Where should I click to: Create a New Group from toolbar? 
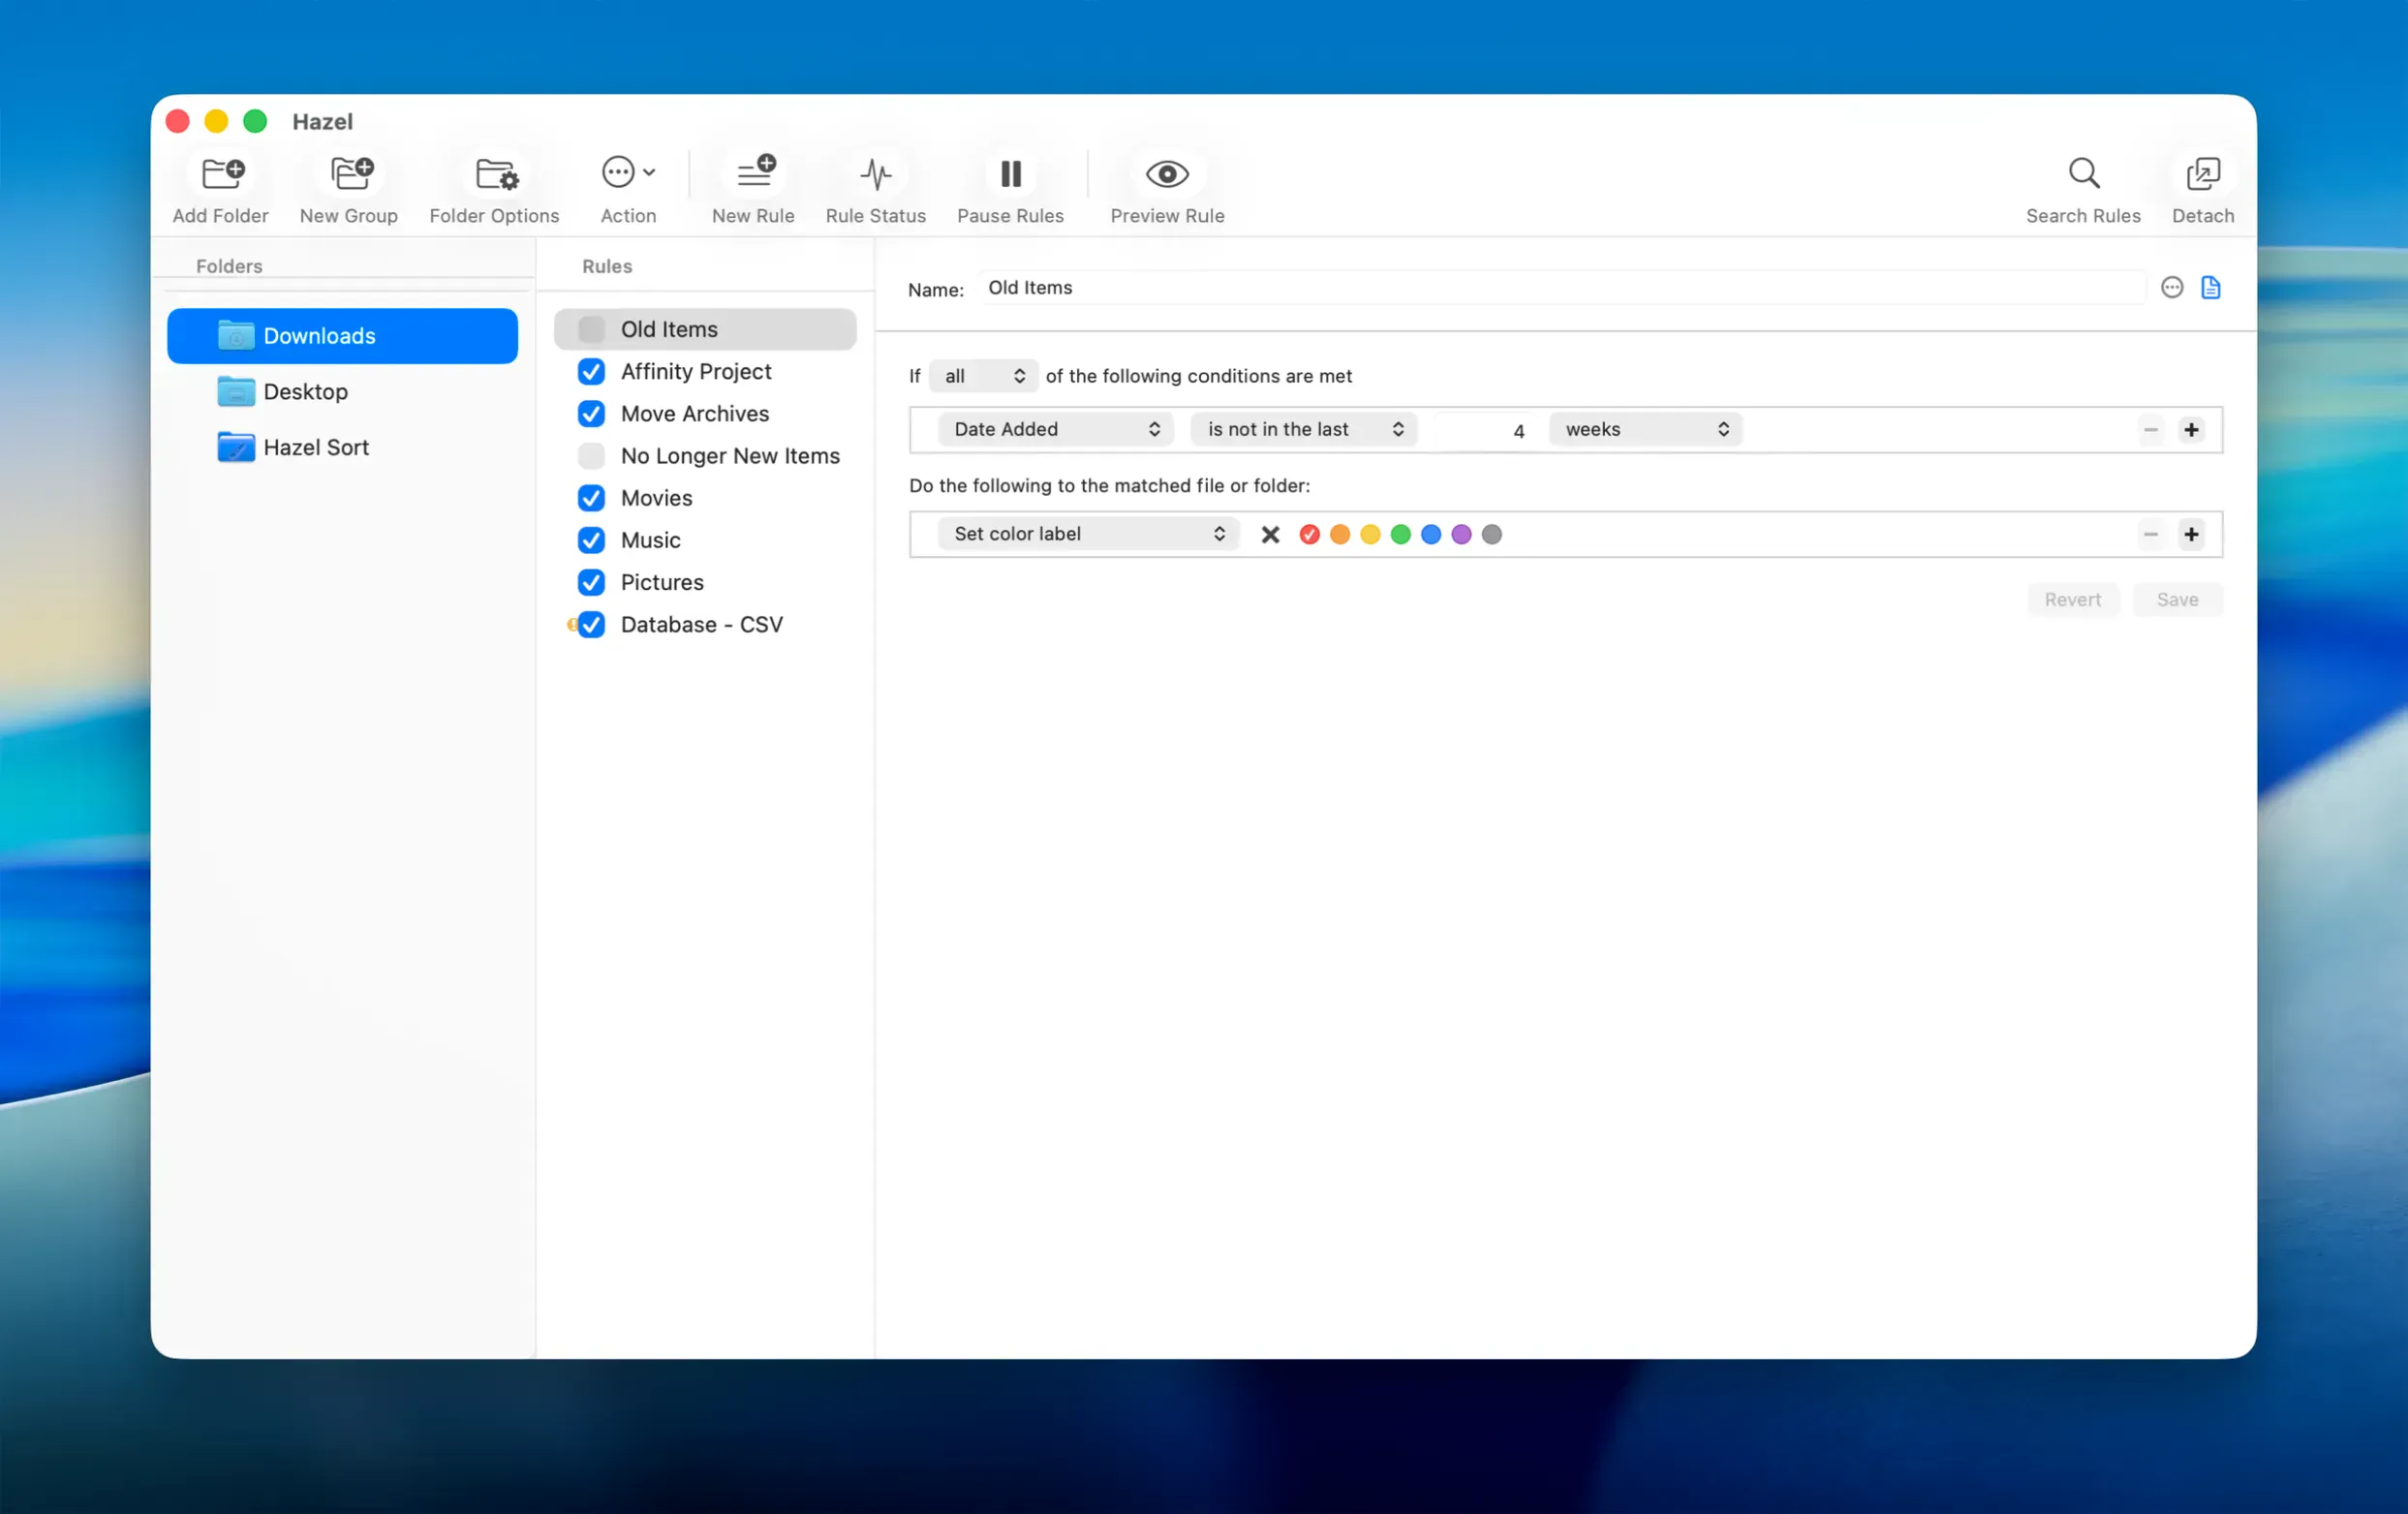coord(350,174)
